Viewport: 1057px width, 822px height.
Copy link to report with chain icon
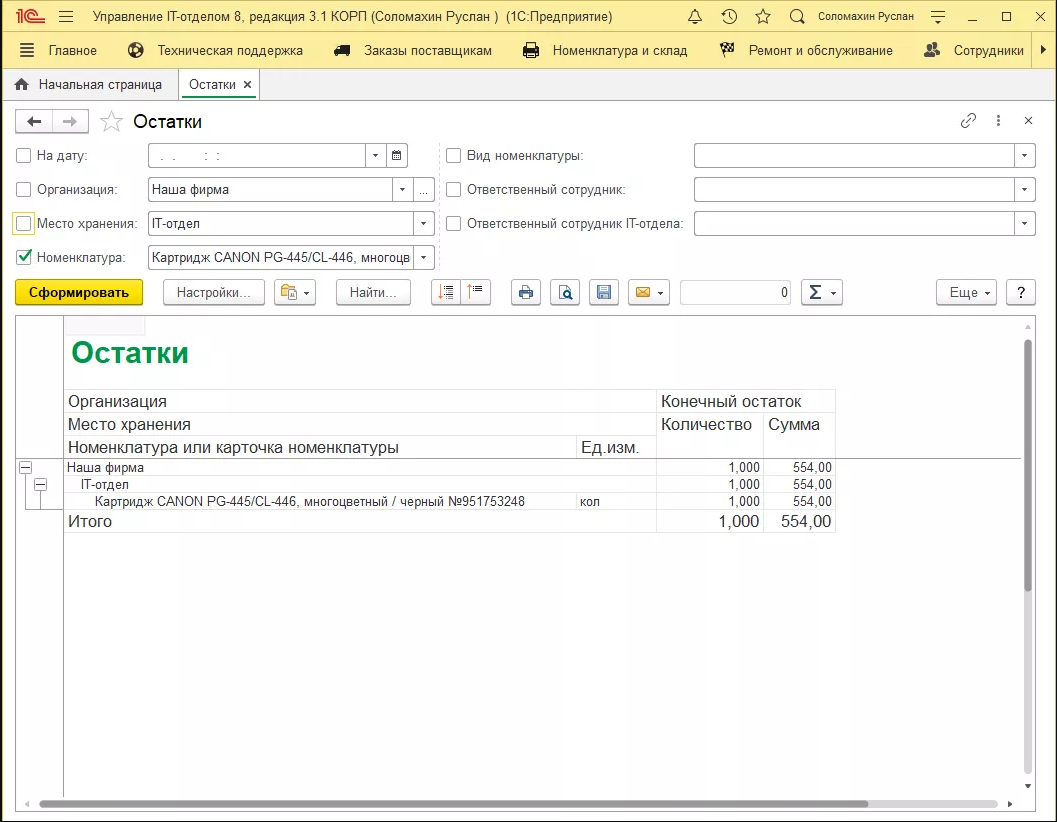point(968,121)
